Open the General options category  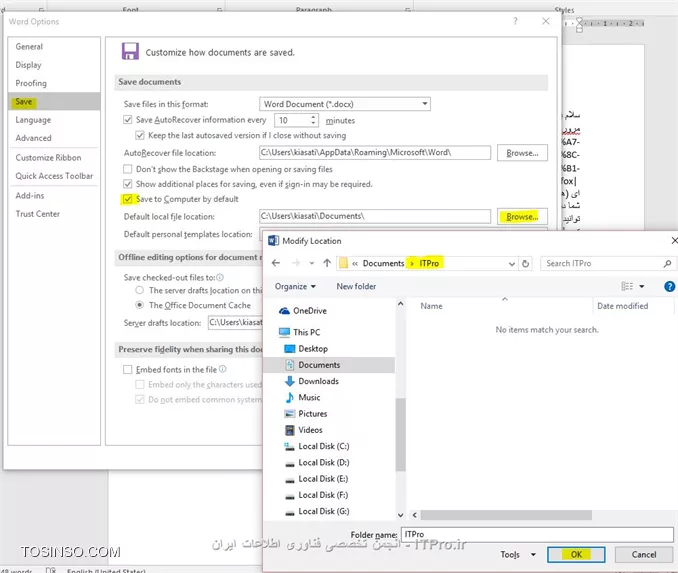coord(29,46)
